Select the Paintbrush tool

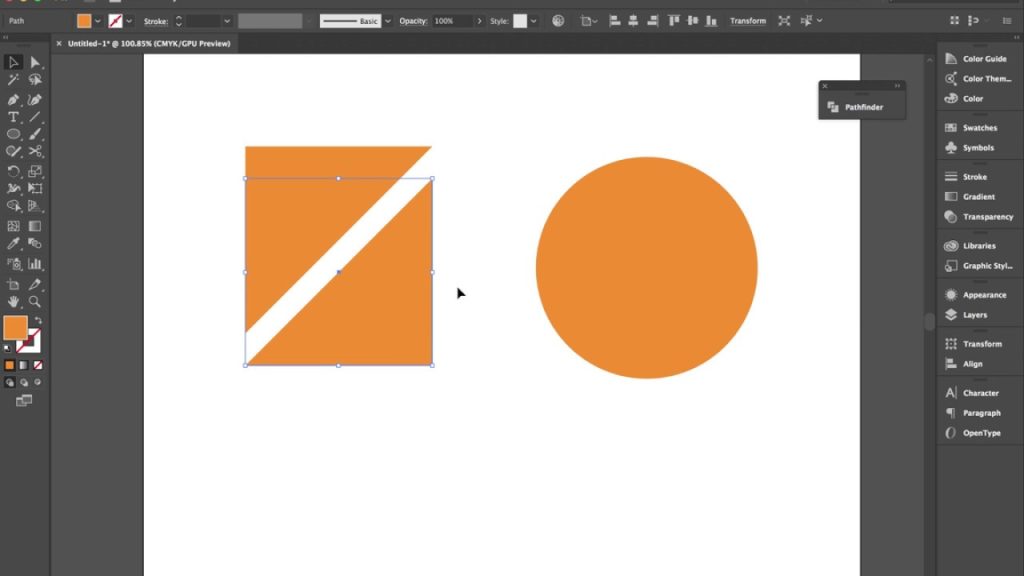pyautogui.click(x=34, y=134)
